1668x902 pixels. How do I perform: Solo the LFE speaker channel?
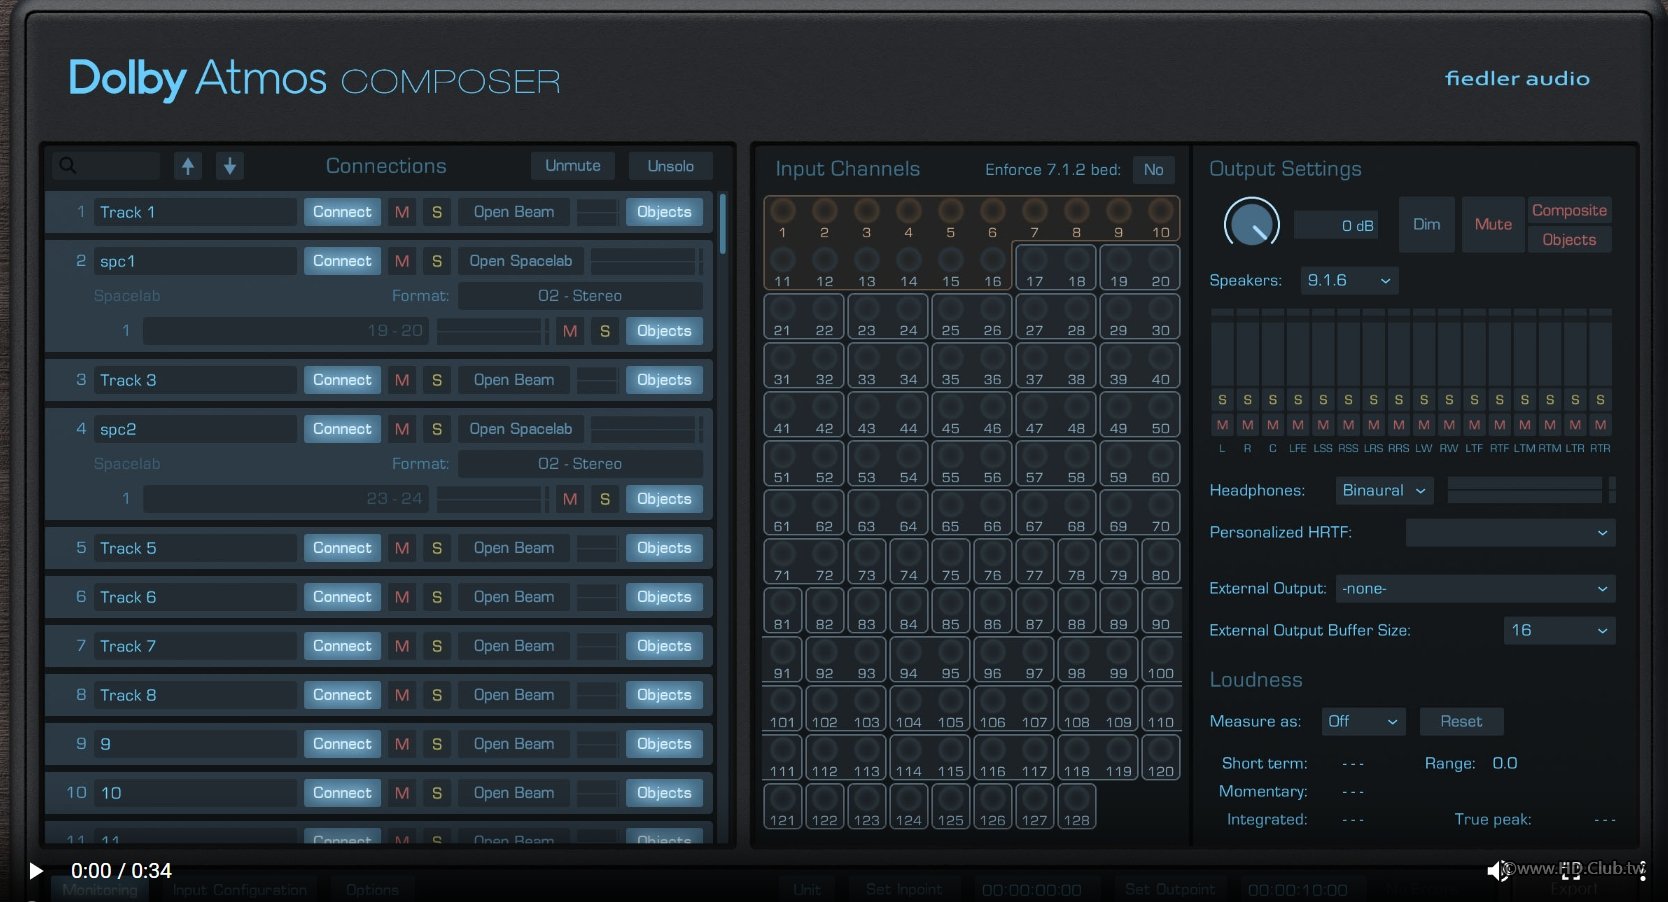[1298, 400]
